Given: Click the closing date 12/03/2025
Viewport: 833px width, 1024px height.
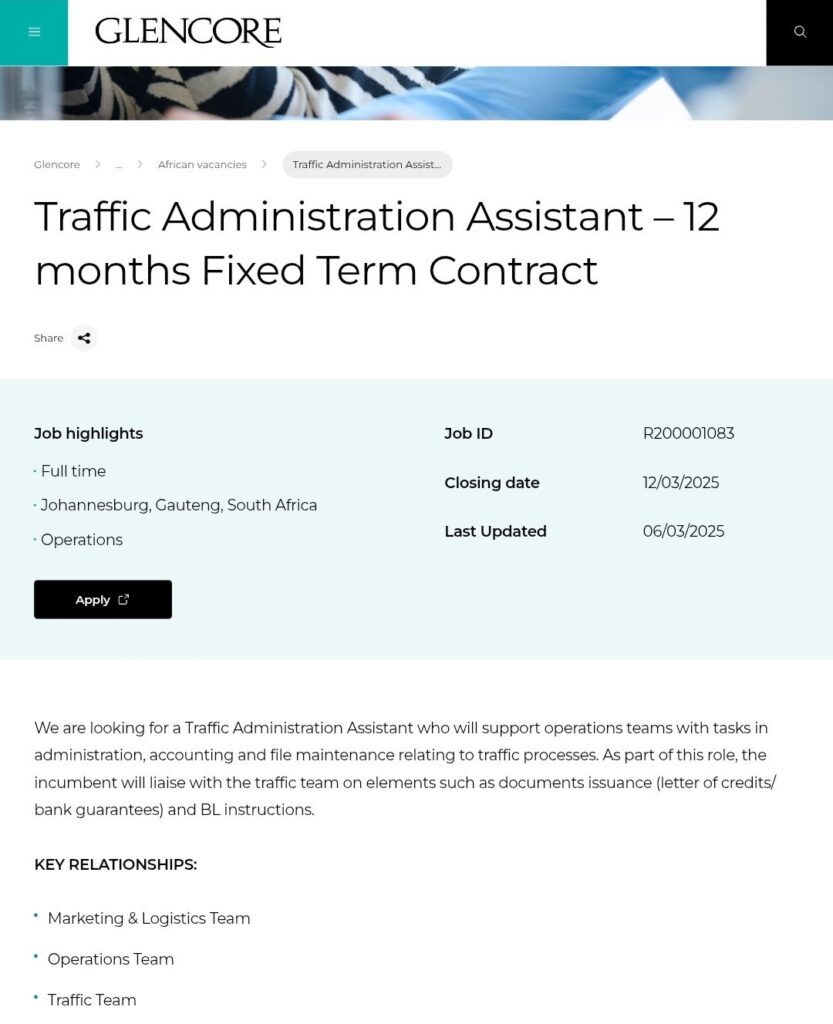Looking at the screenshot, I should pyautogui.click(x=680, y=482).
